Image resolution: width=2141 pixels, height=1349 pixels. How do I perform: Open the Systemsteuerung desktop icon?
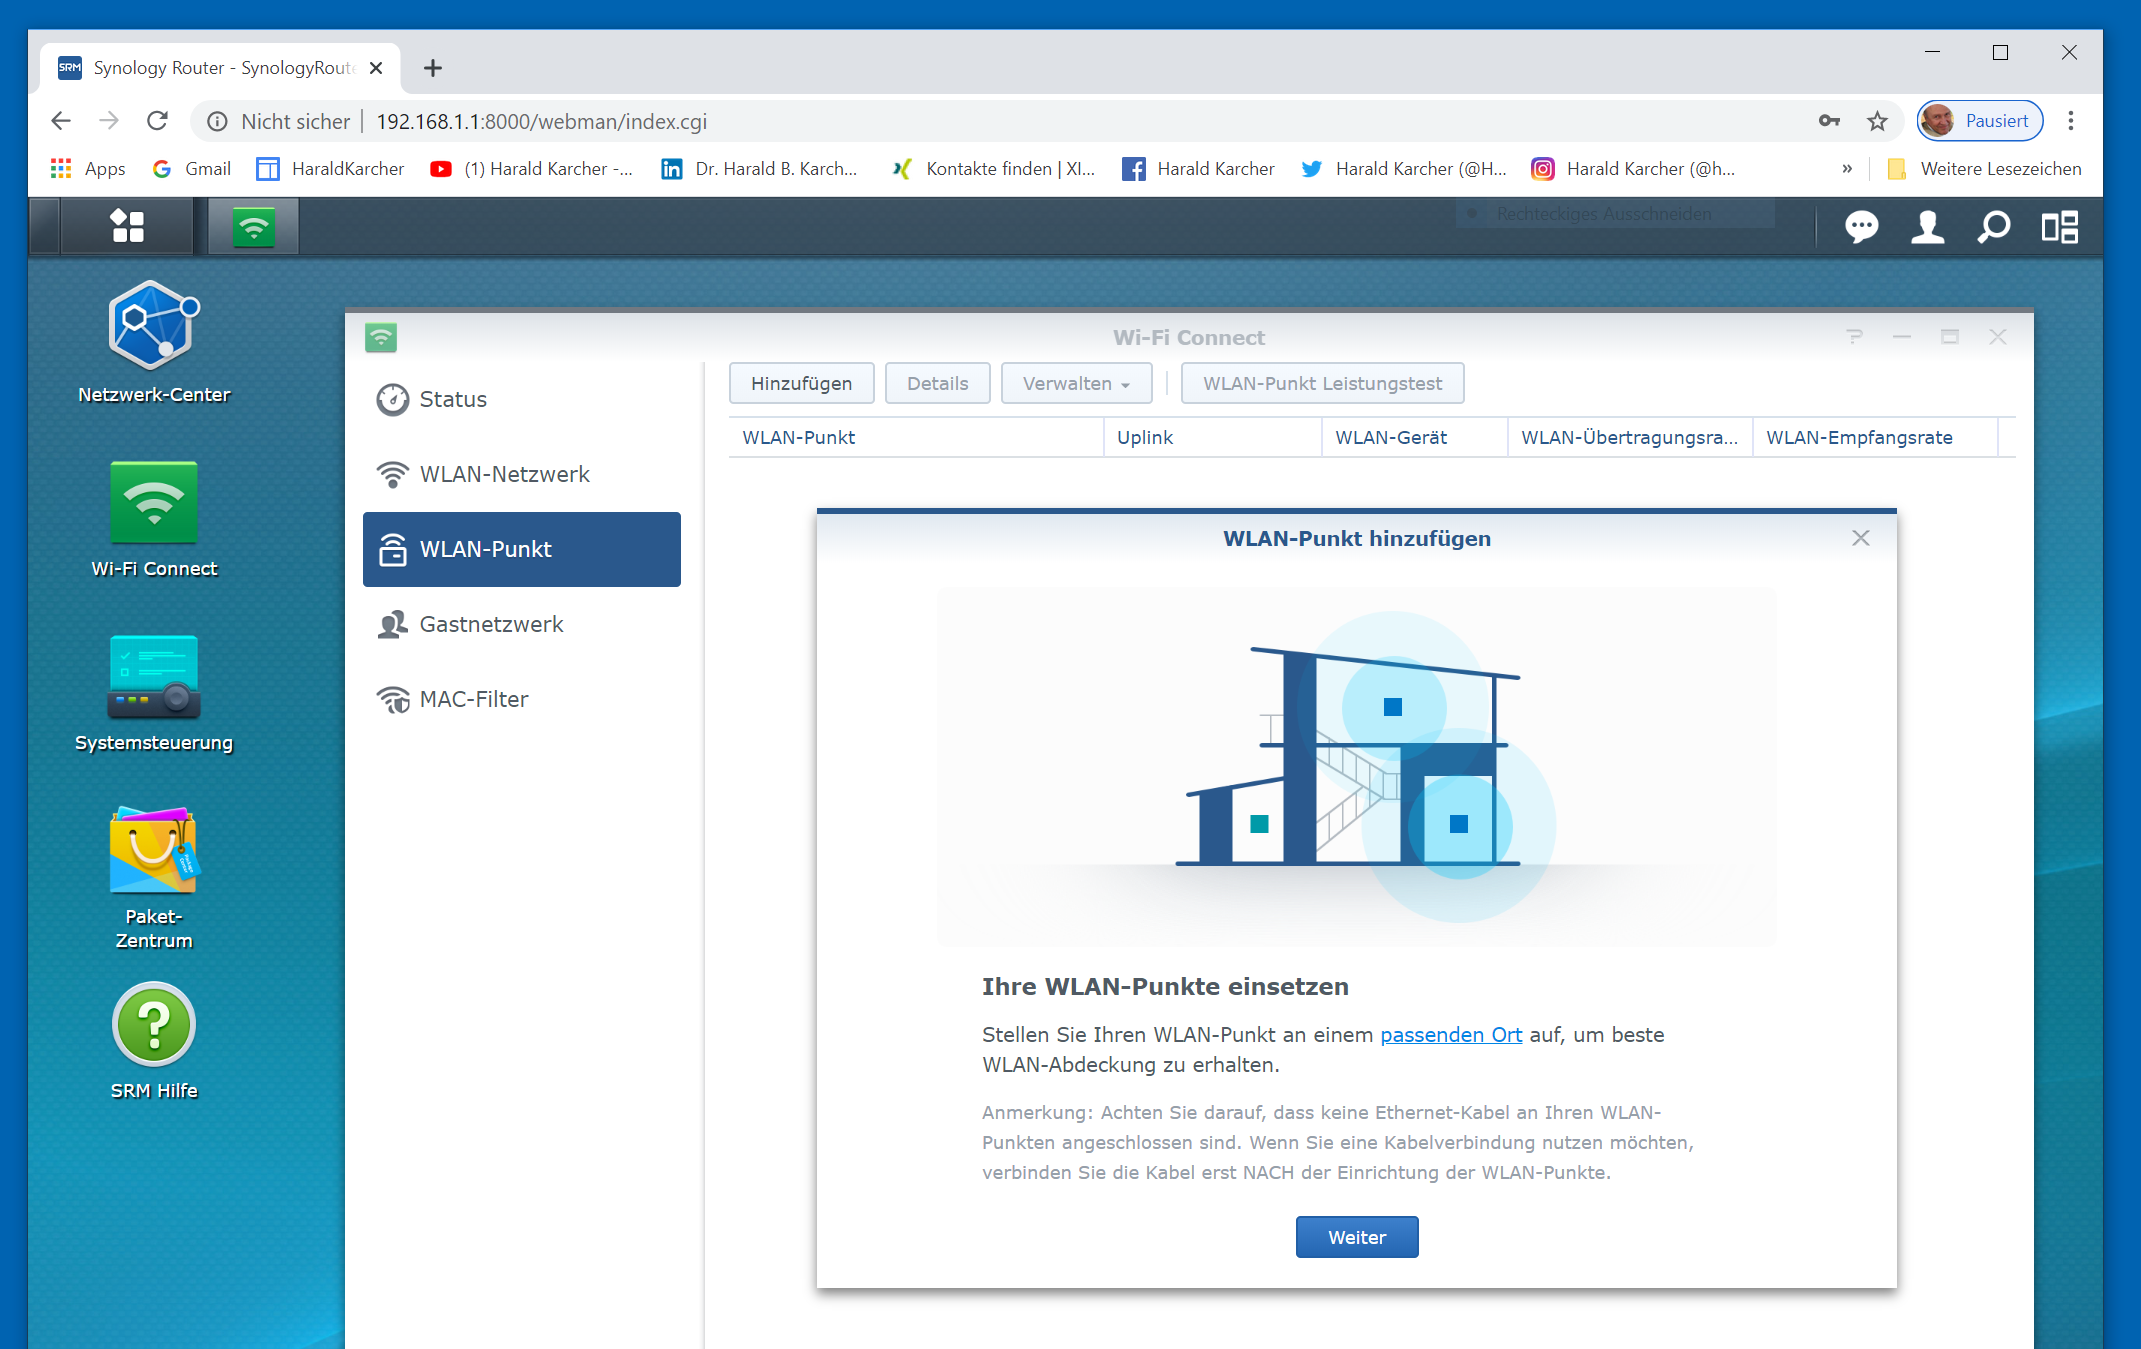(153, 678)
